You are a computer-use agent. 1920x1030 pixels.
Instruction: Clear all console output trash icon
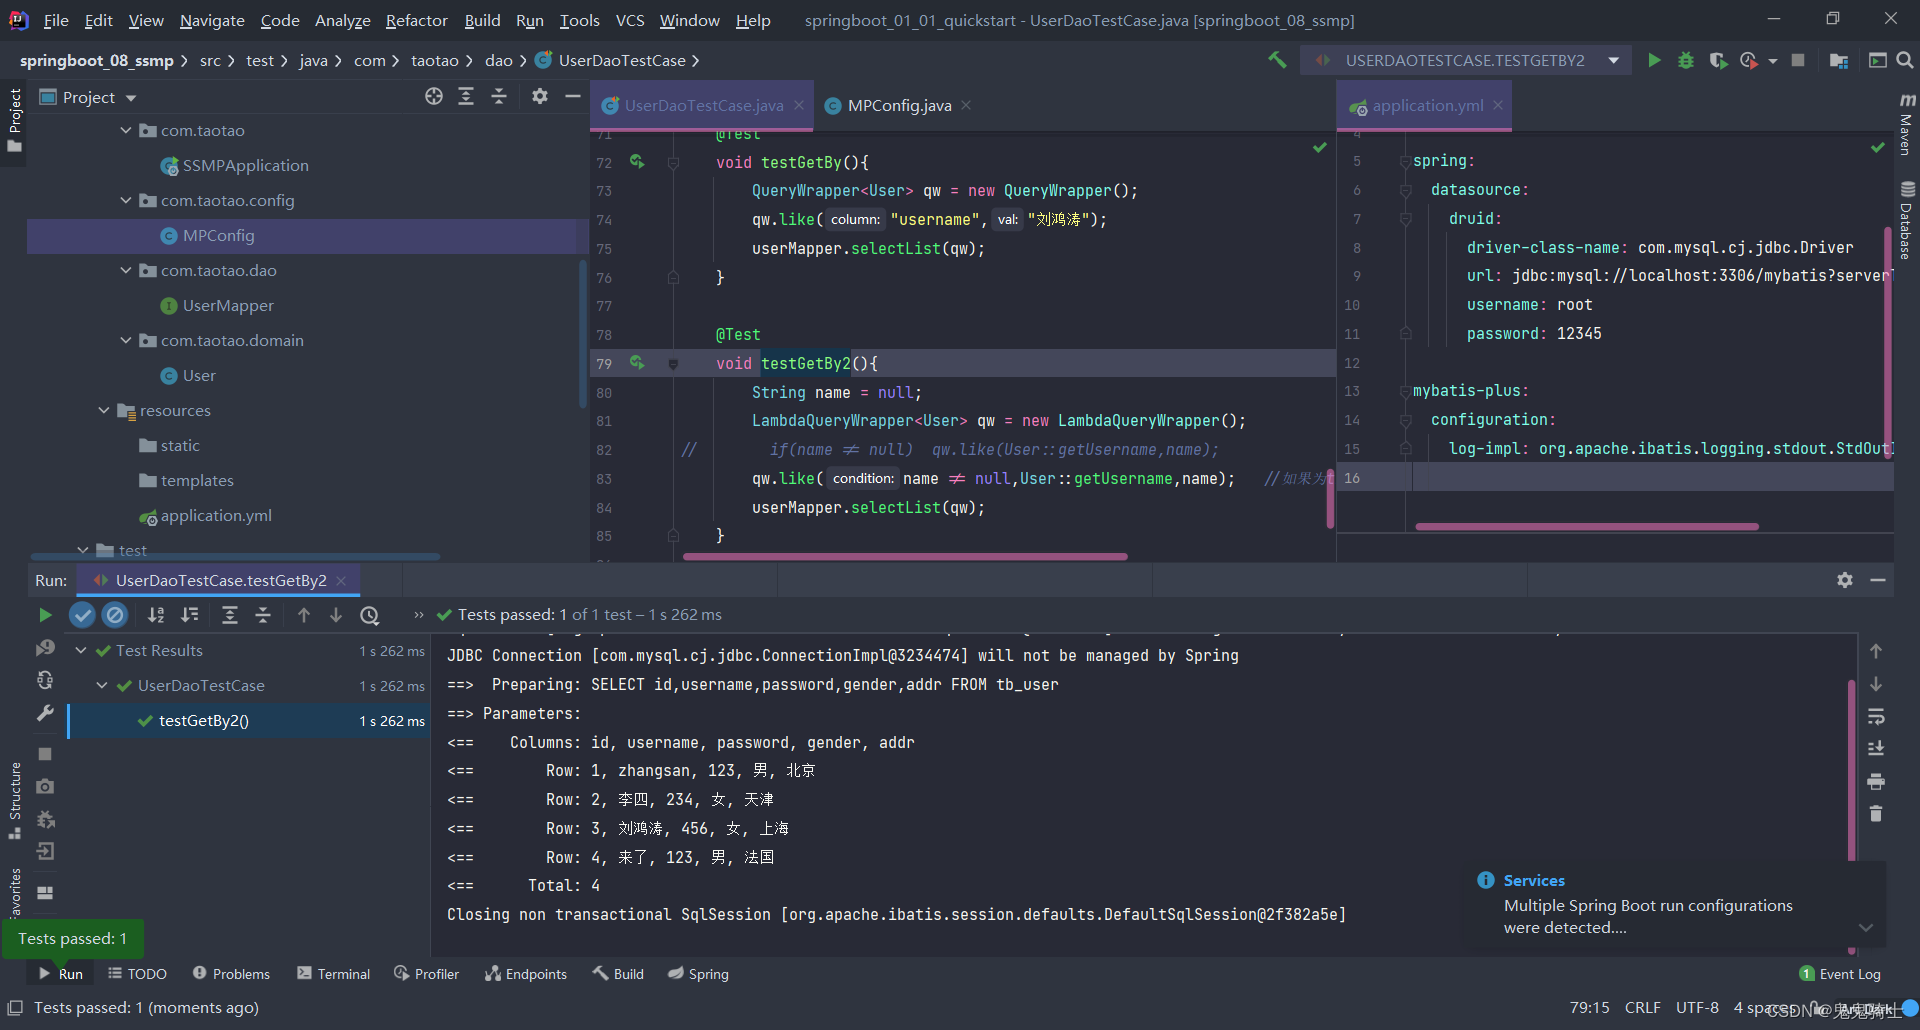(x=1876, y=813)
